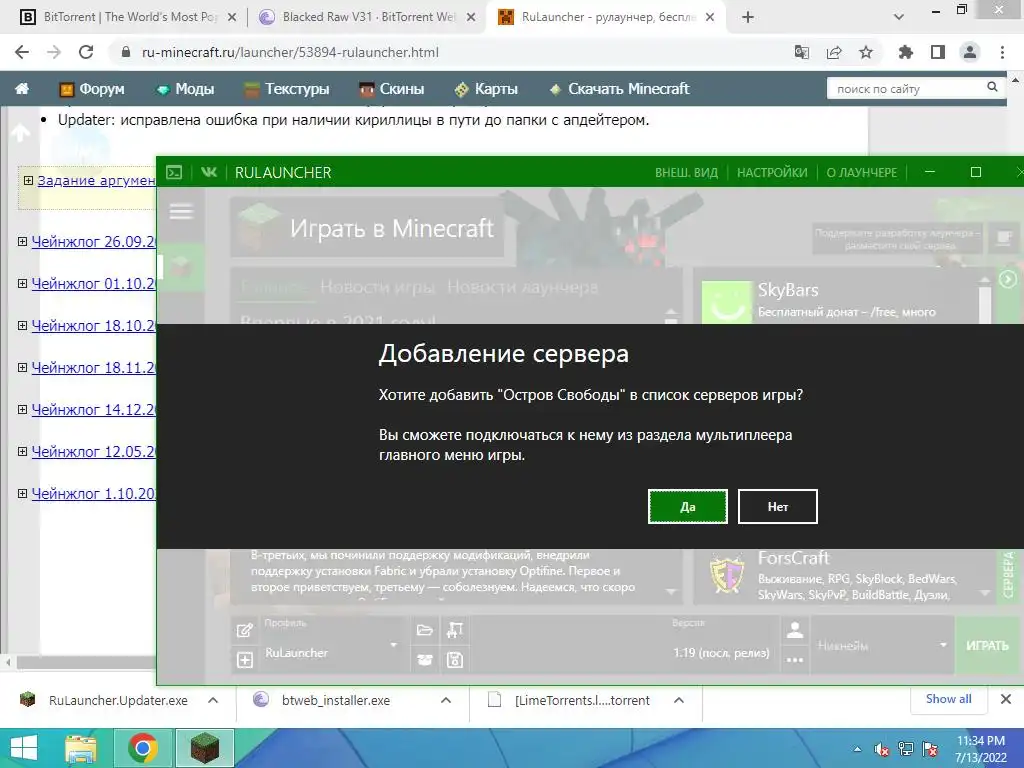Click Show all downloads

click(x=948, y=699)
